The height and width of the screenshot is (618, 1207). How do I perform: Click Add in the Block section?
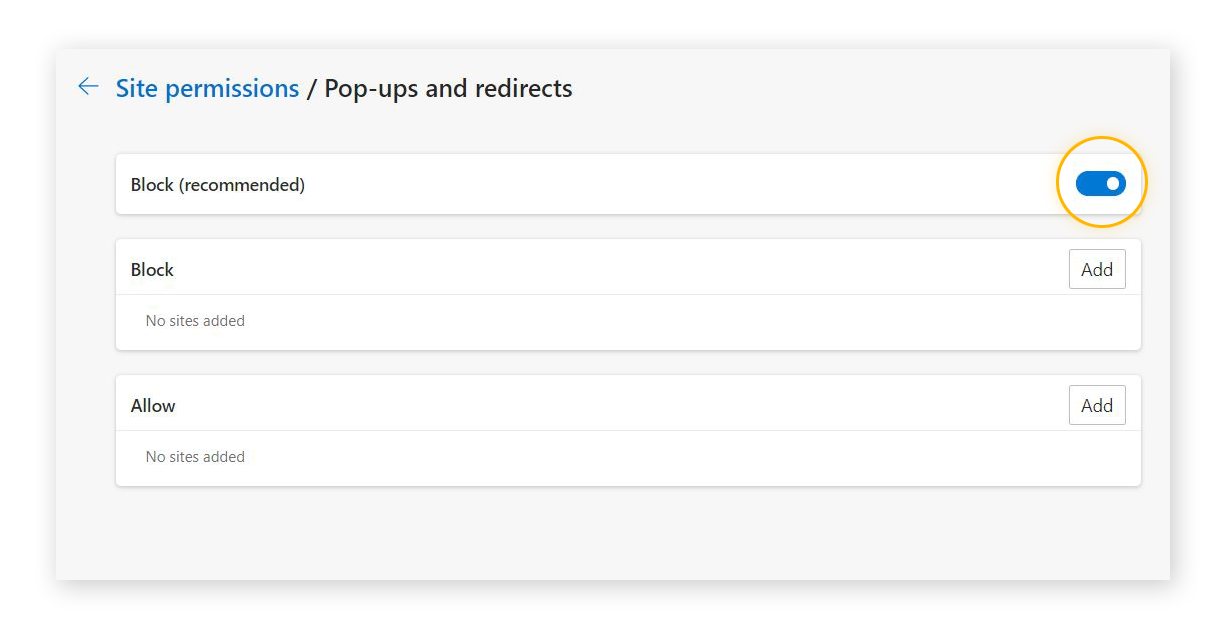[x=1097, y=269]
